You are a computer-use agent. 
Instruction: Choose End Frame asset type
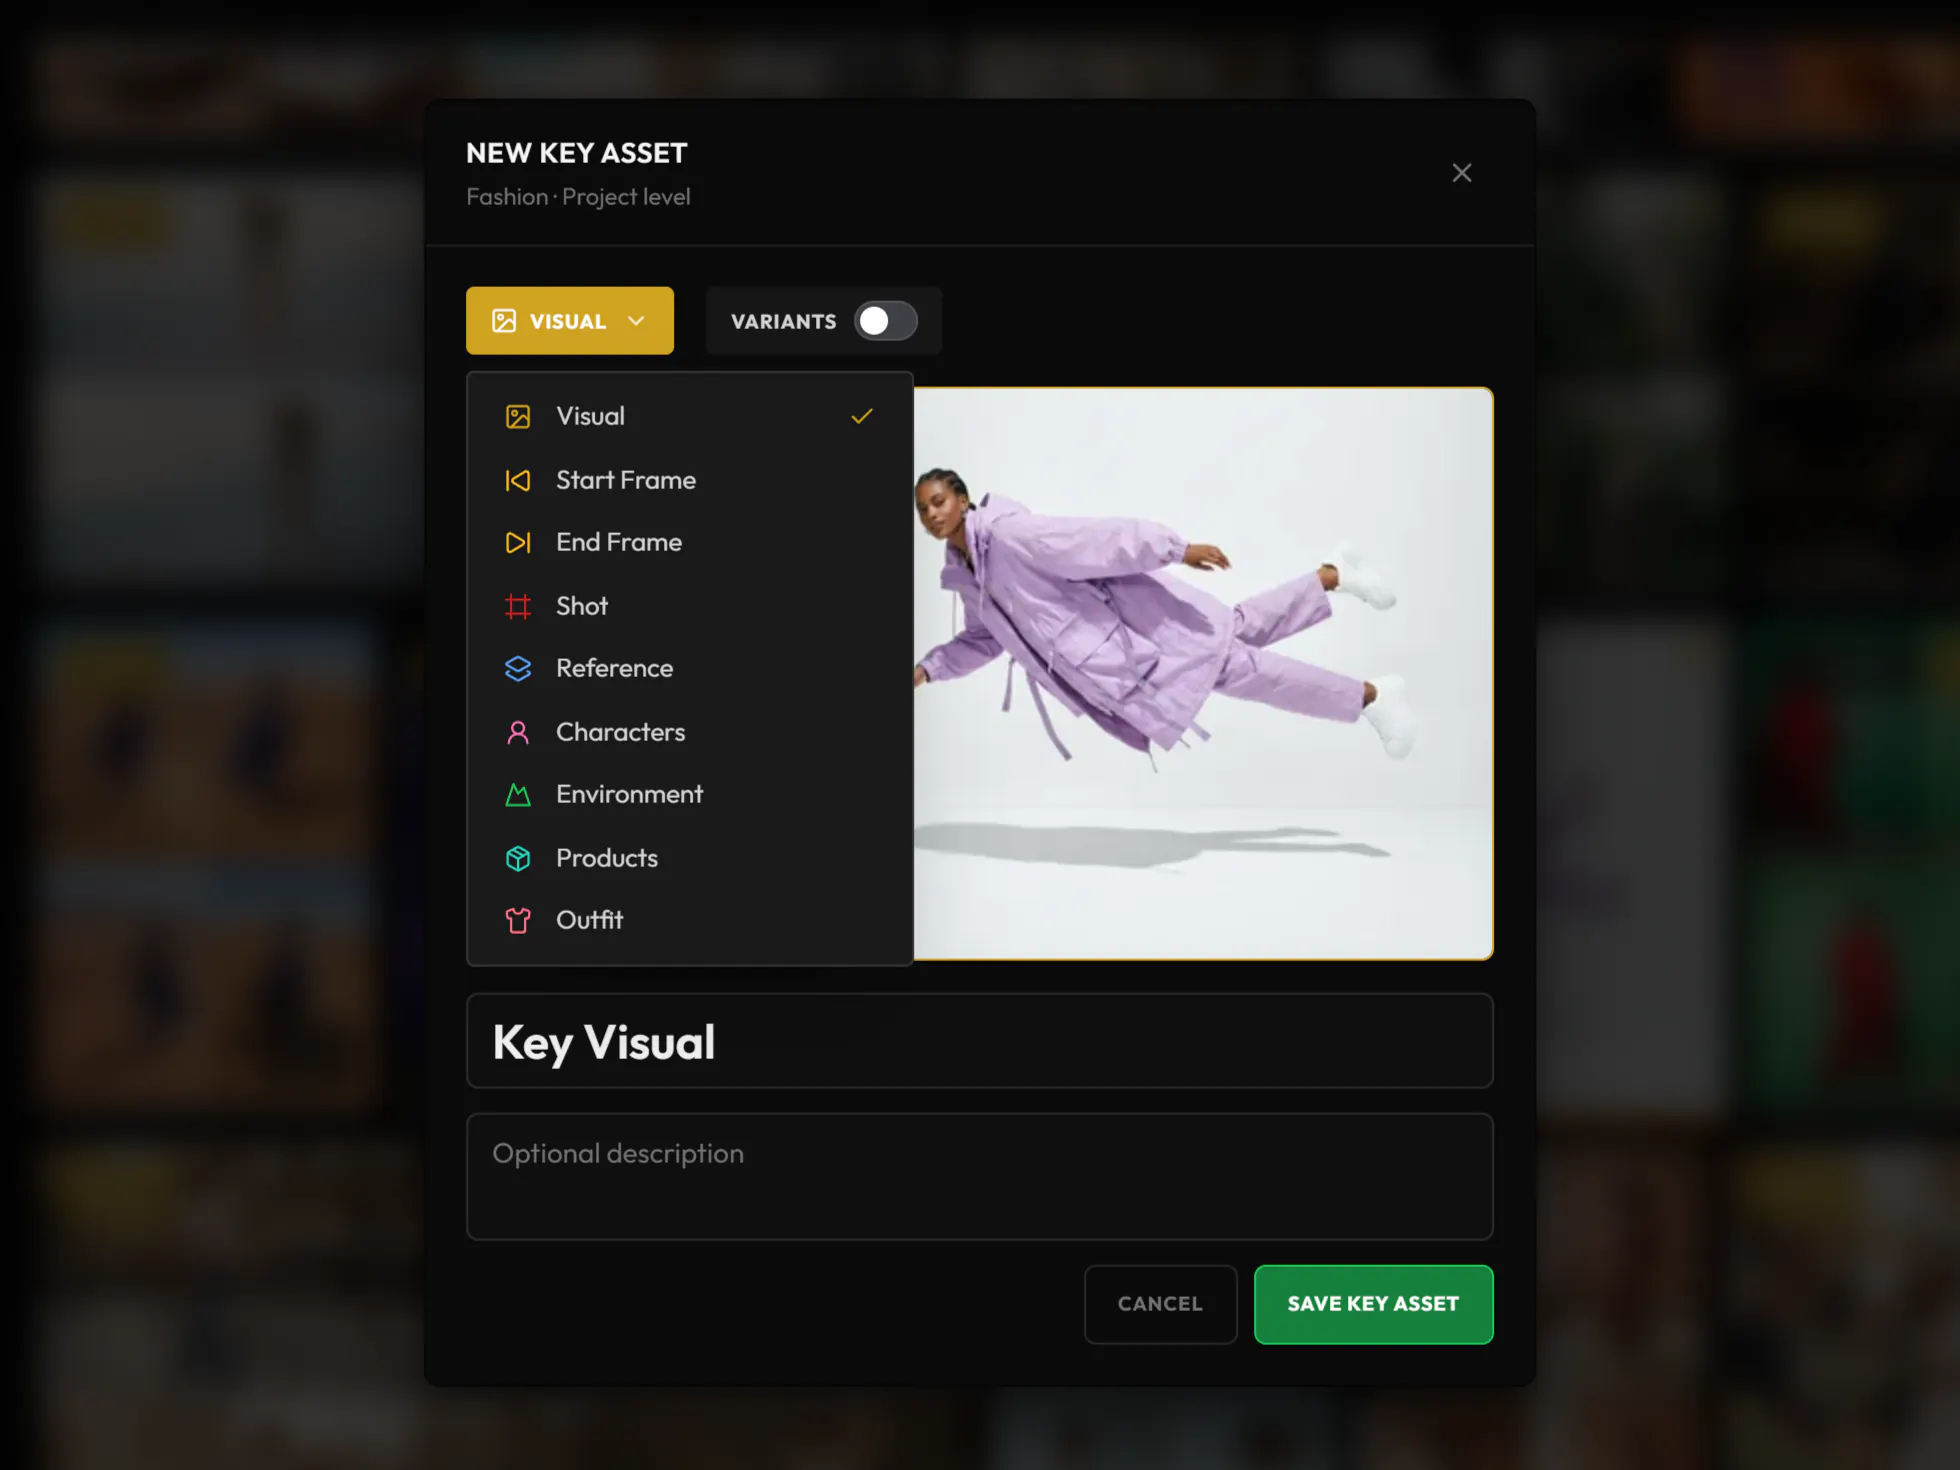690,542
